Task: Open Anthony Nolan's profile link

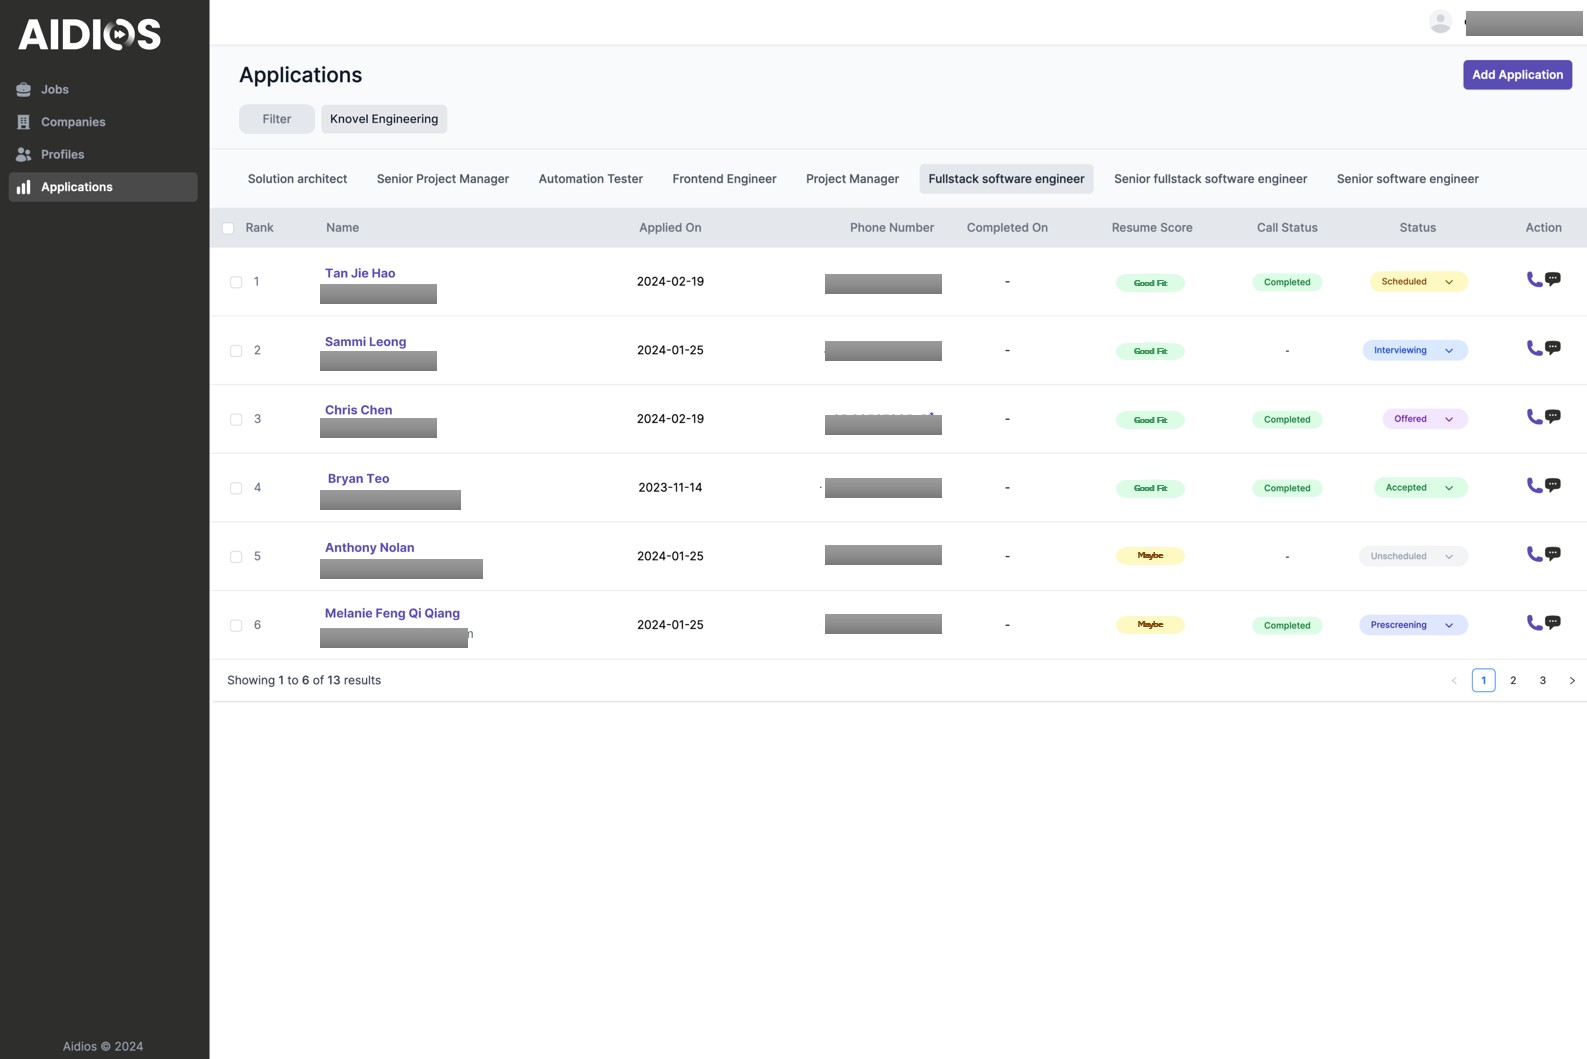Action: coord(369,548)
